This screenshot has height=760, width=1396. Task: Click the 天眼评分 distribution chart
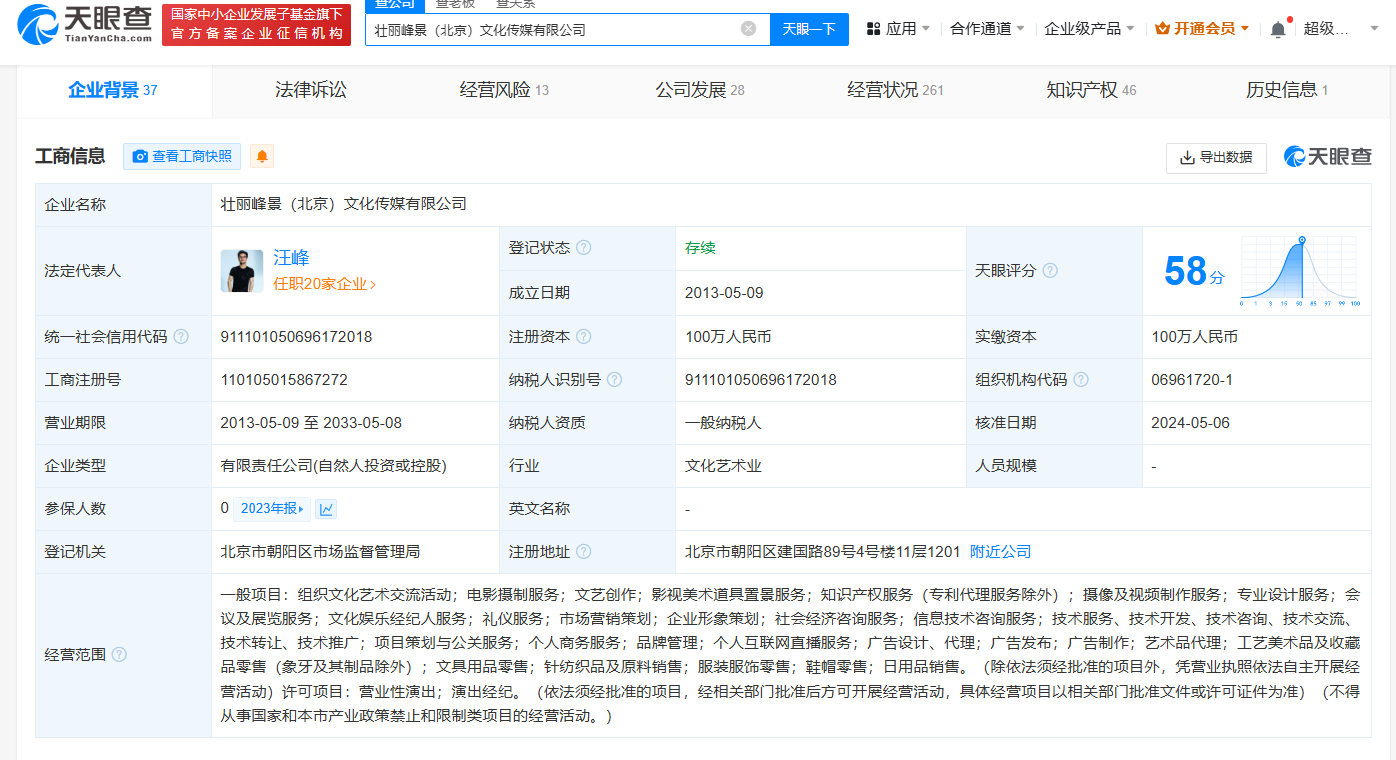[1300, 271]
